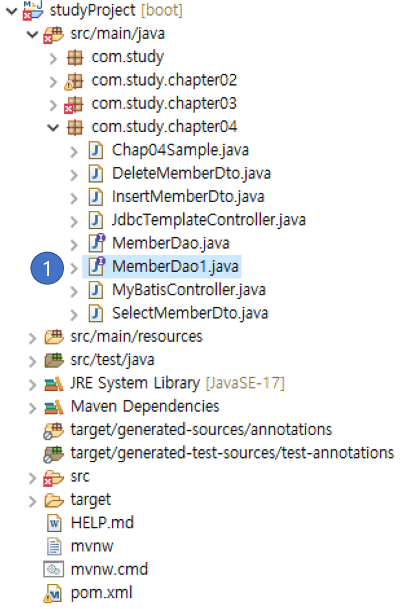This screenshot has width=400, height=609.
Task: Click the MemberDao1.java interface file icon
Action: click(x=97, y=266)
